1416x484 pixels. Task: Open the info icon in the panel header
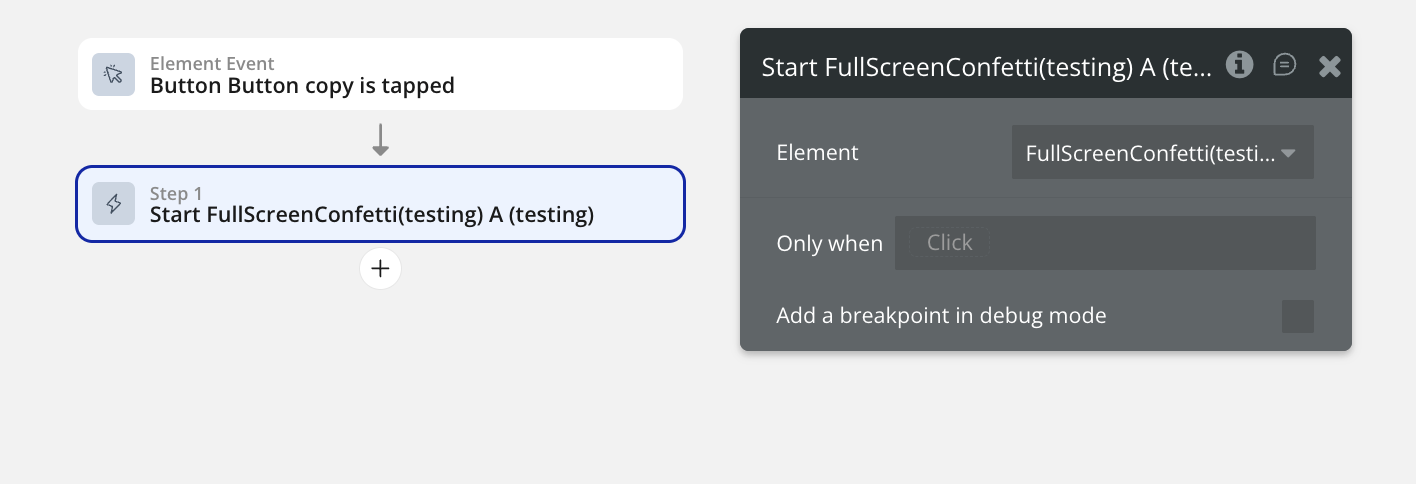pos(1240,65)
